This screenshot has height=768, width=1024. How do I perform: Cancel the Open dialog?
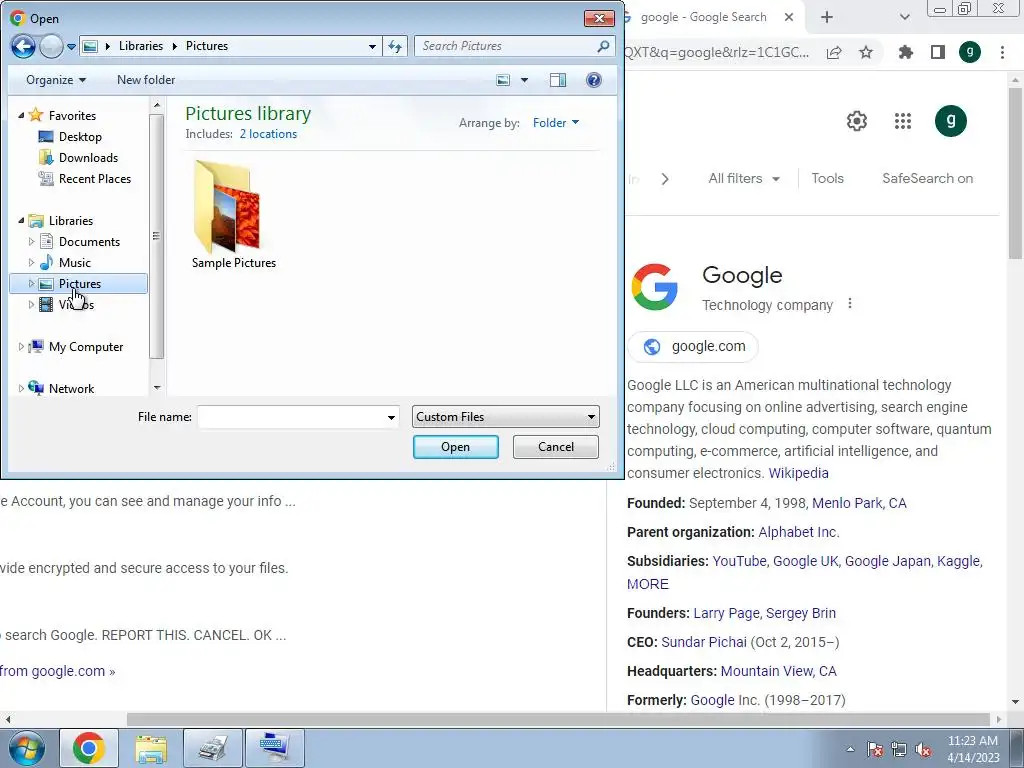click(556, 447)
